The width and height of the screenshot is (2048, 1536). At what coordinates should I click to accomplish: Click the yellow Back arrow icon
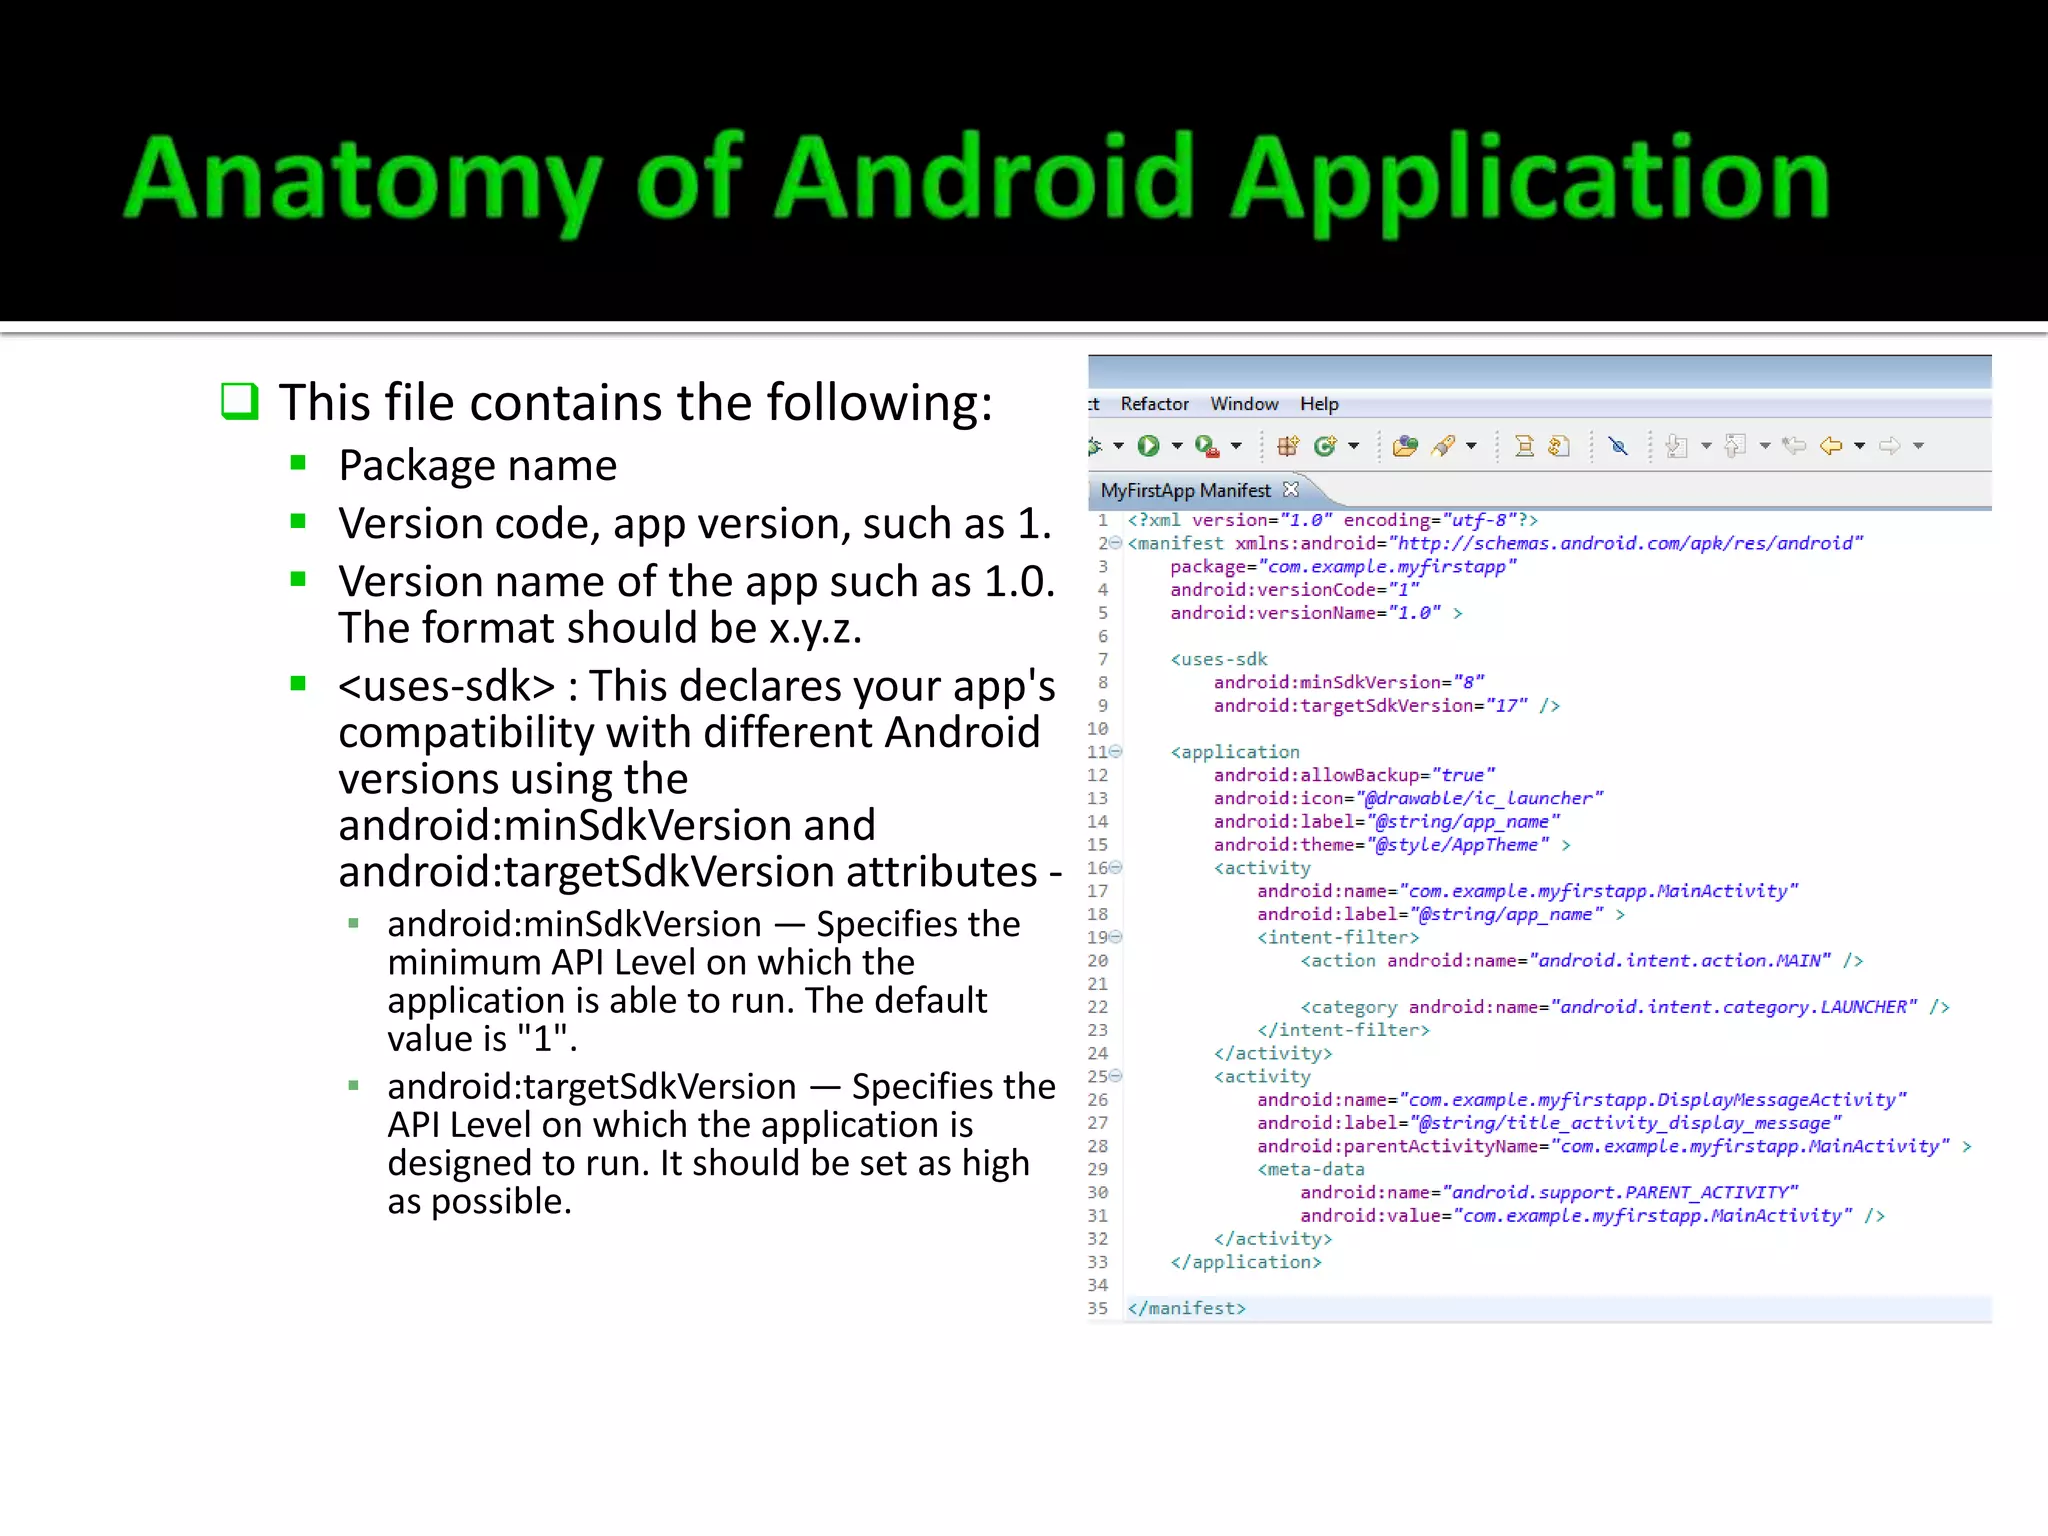tap(1831, 446)
